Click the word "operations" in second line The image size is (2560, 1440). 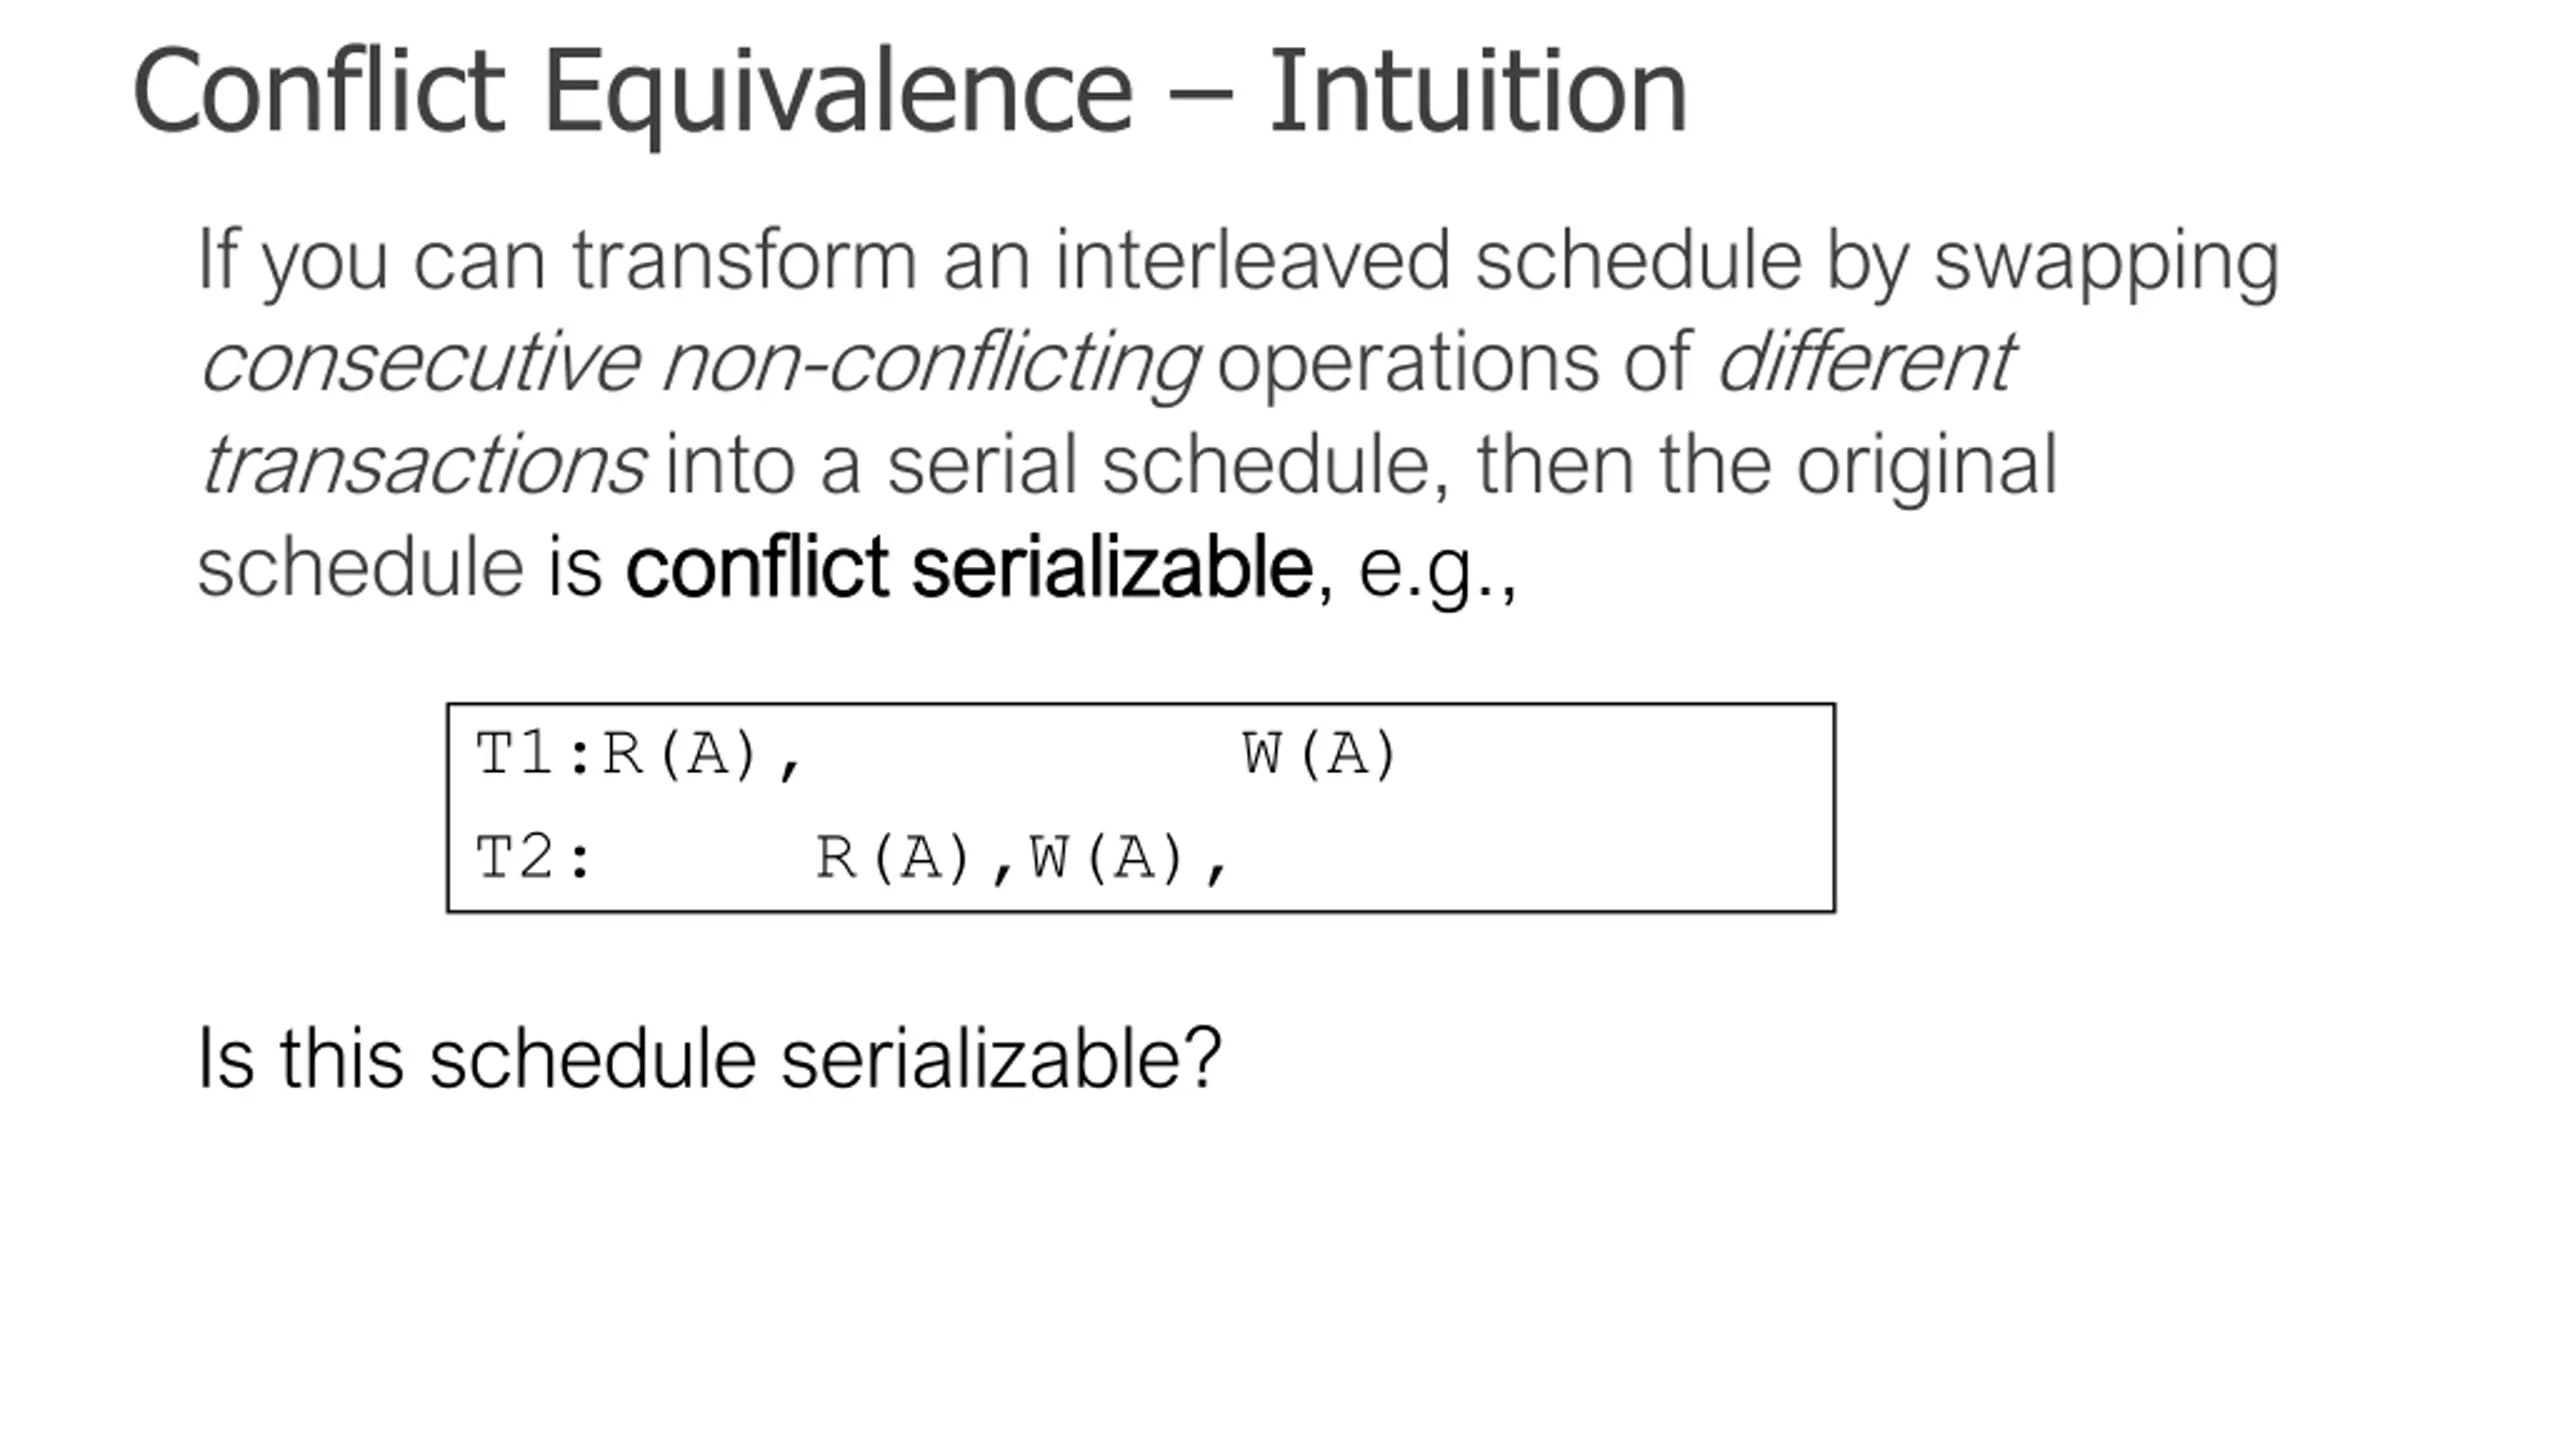(1404, 364)
